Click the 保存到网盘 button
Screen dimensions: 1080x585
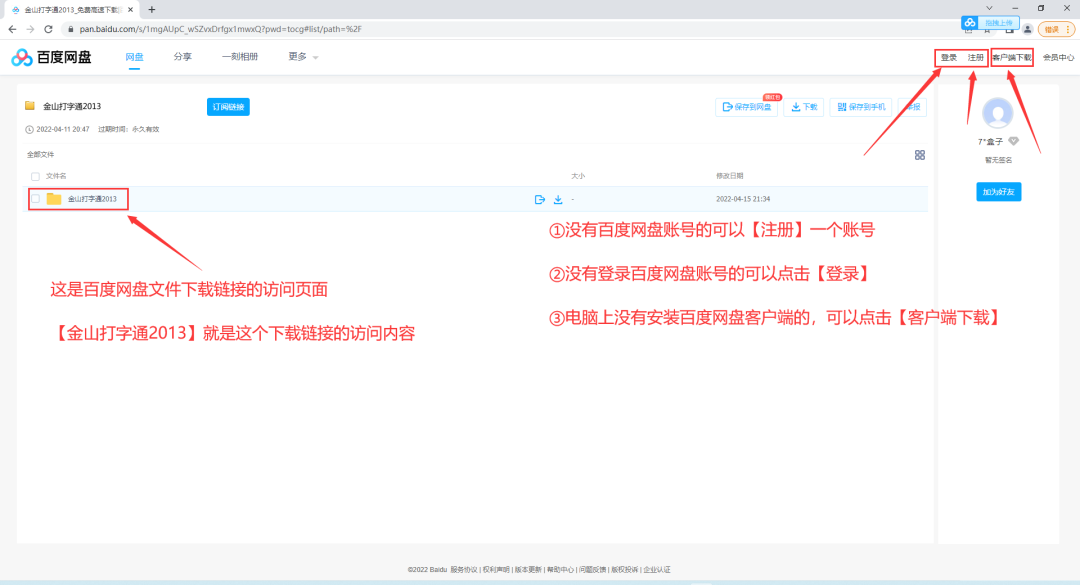click(x=746, y=107)
